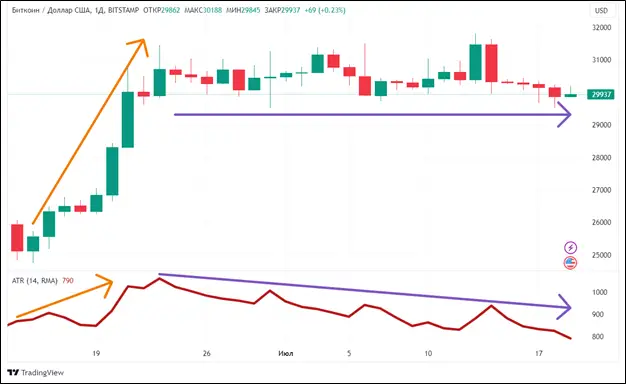626x384 pixels.
Task: Click the purple lightning bolt icon
Action: (571, 247)
